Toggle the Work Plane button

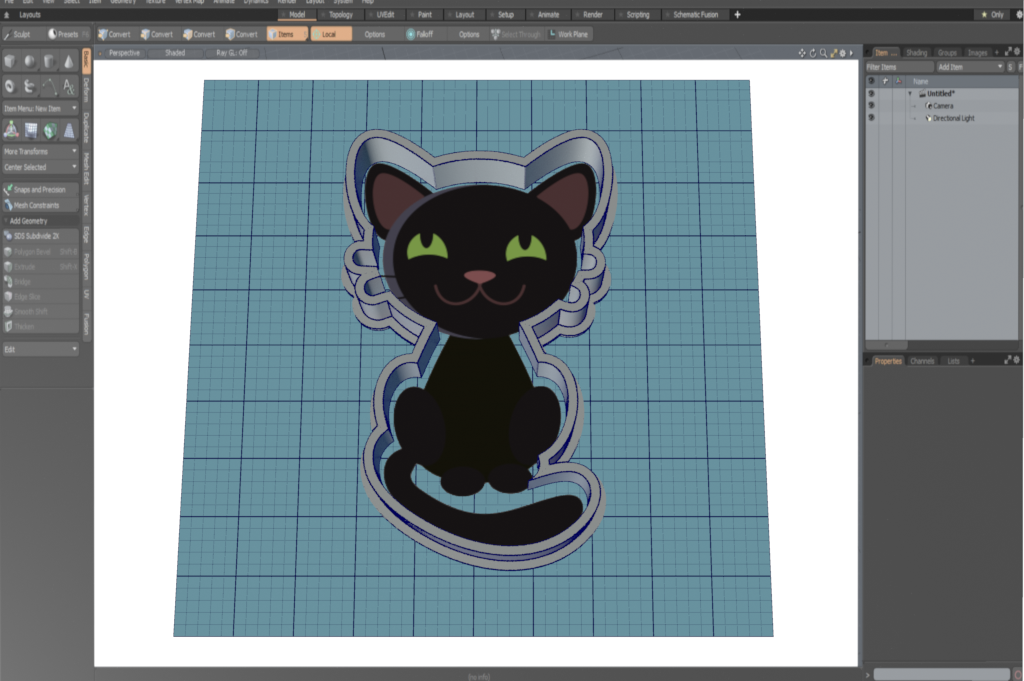click(568, 34)
